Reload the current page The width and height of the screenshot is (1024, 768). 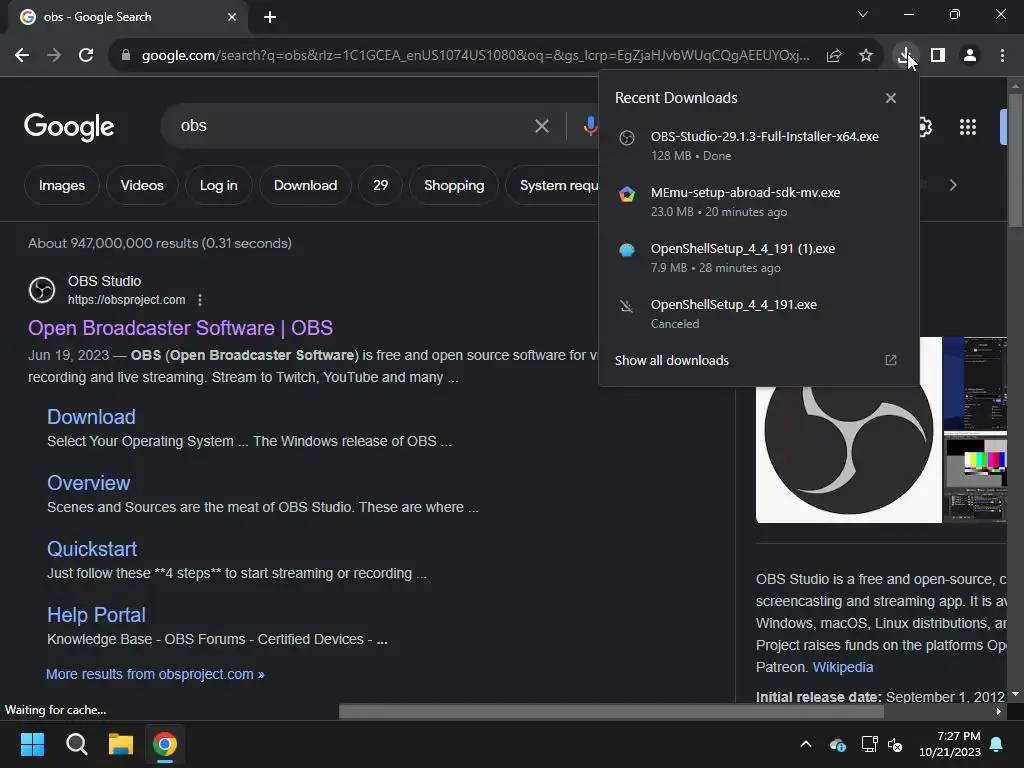pos(86,56)
